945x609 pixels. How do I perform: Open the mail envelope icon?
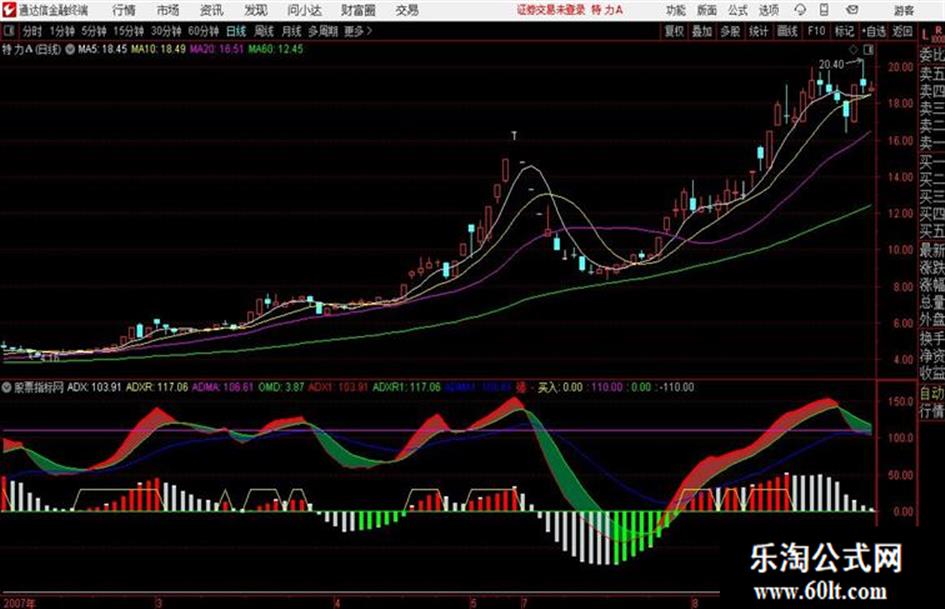[x=852, y=10]
